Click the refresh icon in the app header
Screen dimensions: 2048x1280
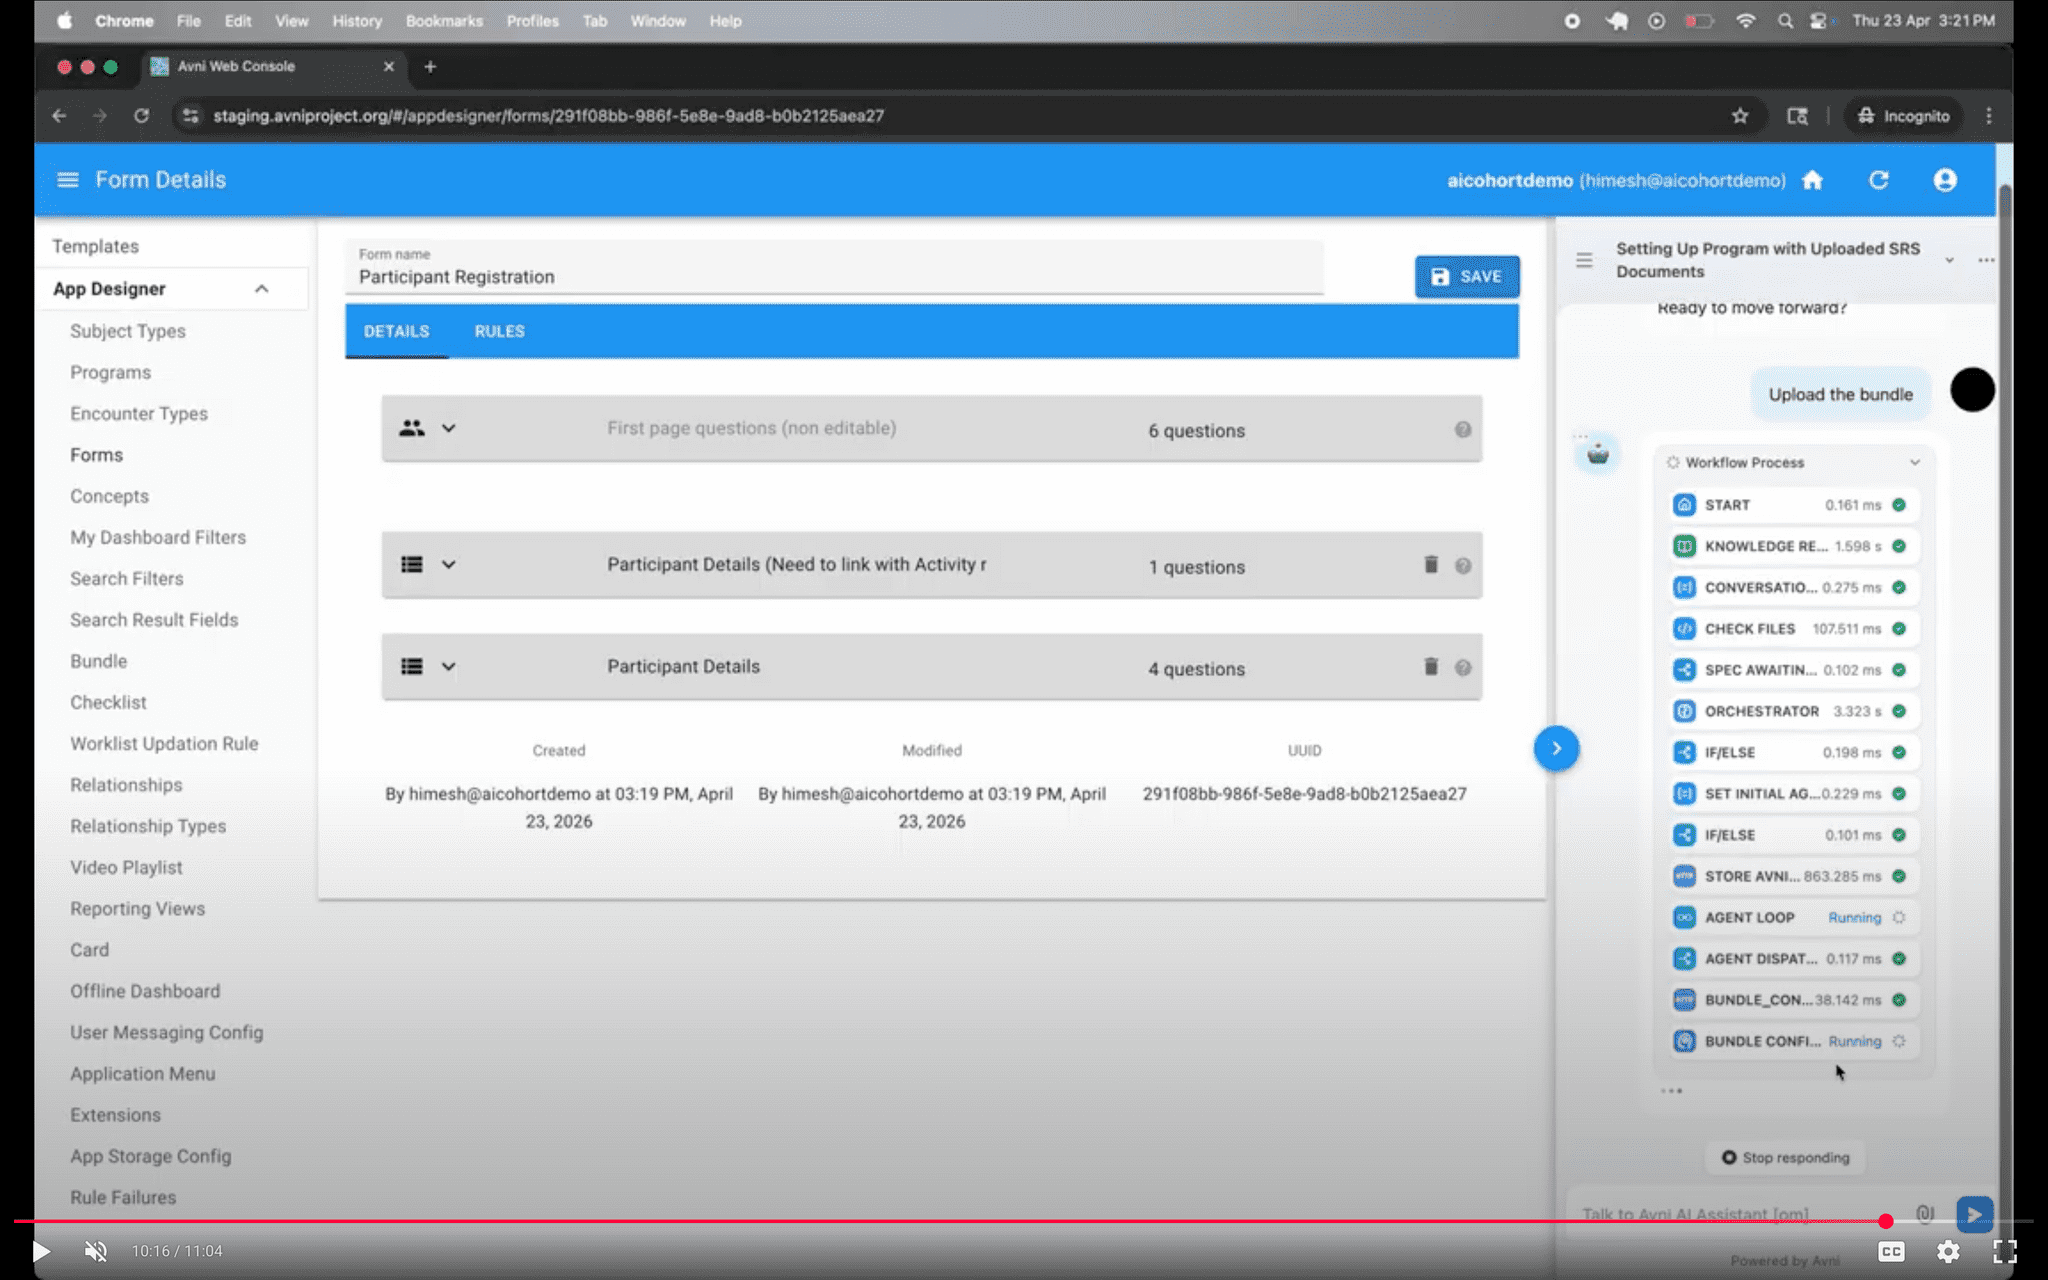tap(1879, 180)
